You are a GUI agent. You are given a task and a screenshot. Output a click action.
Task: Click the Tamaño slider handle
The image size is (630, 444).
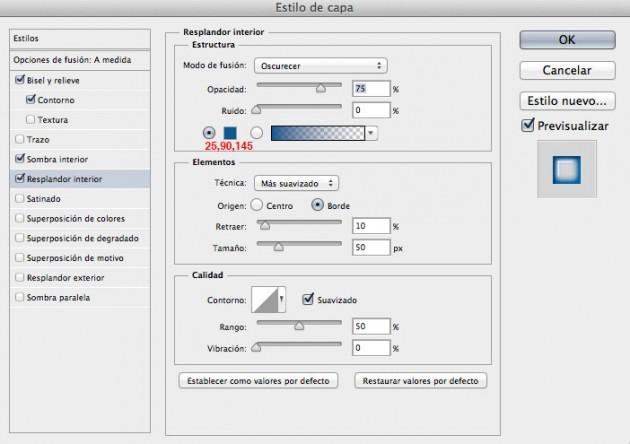coord(278,246)
